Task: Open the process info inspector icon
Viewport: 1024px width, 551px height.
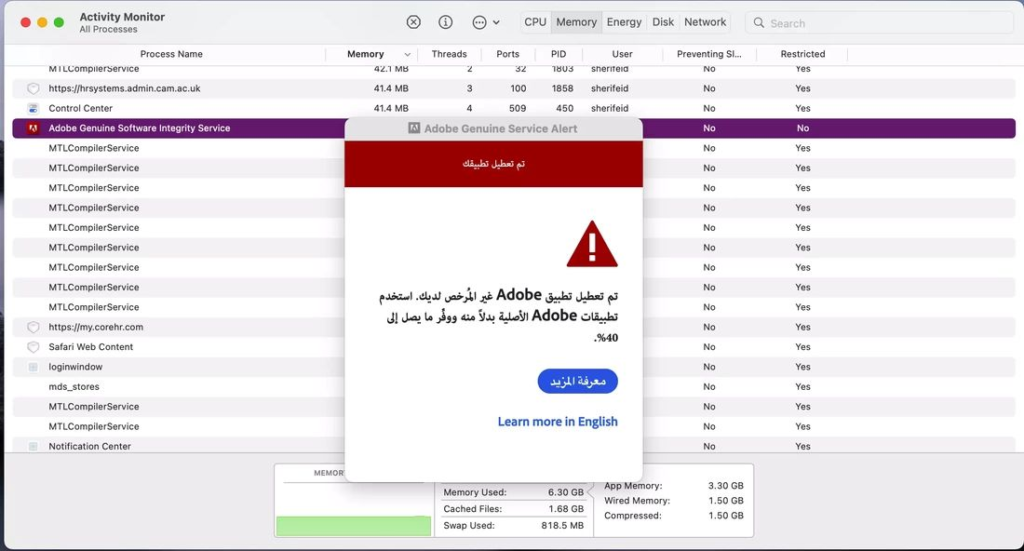Action: [445, 22]
